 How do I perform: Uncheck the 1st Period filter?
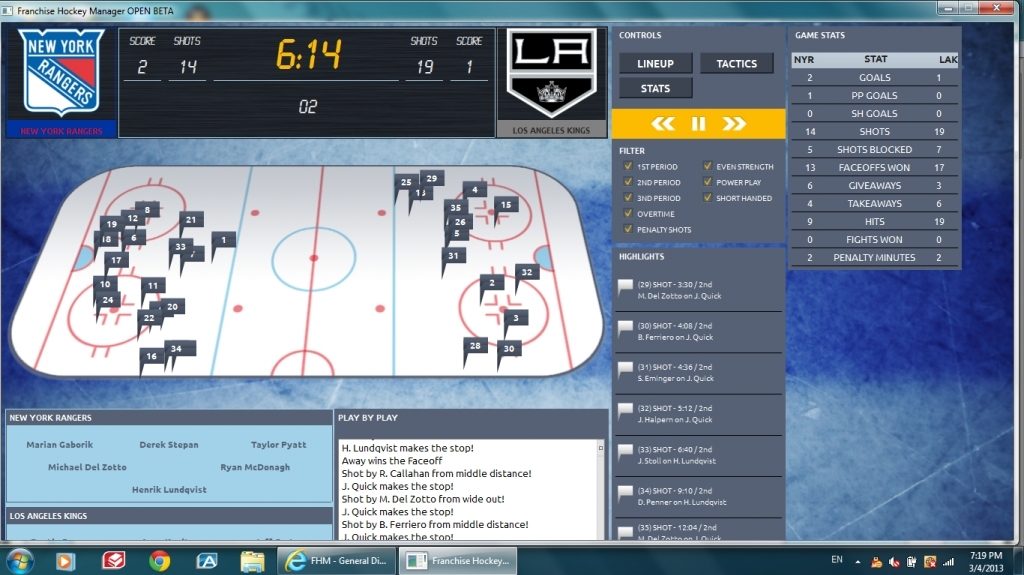(x=628, y=167)
